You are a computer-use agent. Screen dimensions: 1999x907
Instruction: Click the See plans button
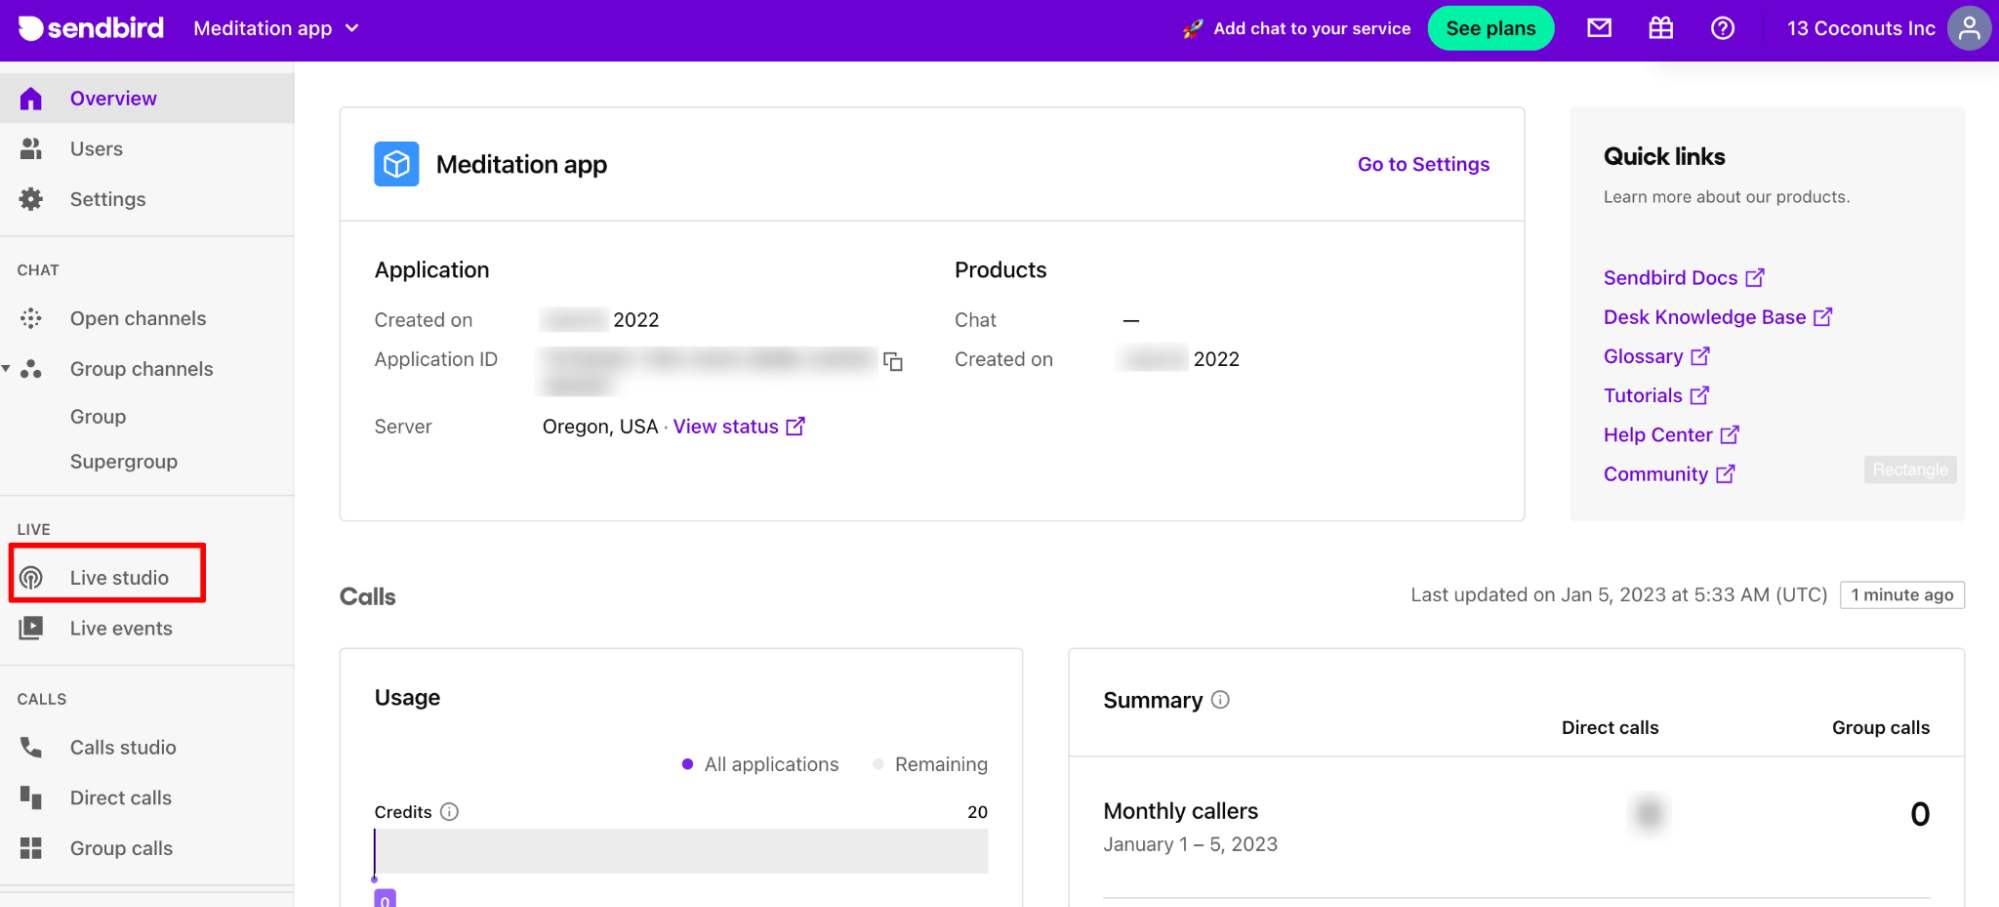pos(1490,28)
